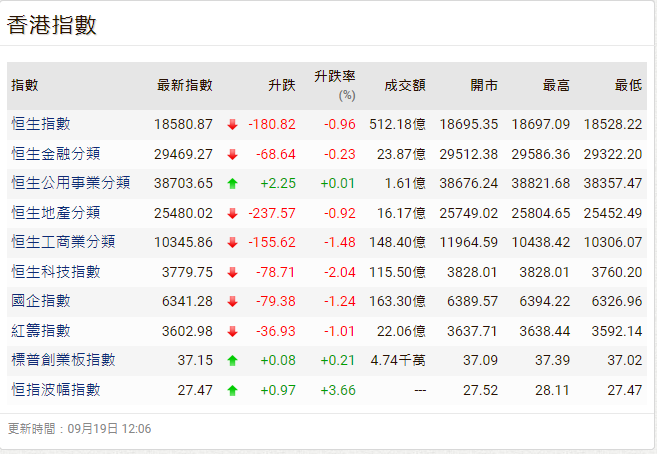Click the red down arrow for 國企指數
Screen dimensions: 657x454
point(232,301)
